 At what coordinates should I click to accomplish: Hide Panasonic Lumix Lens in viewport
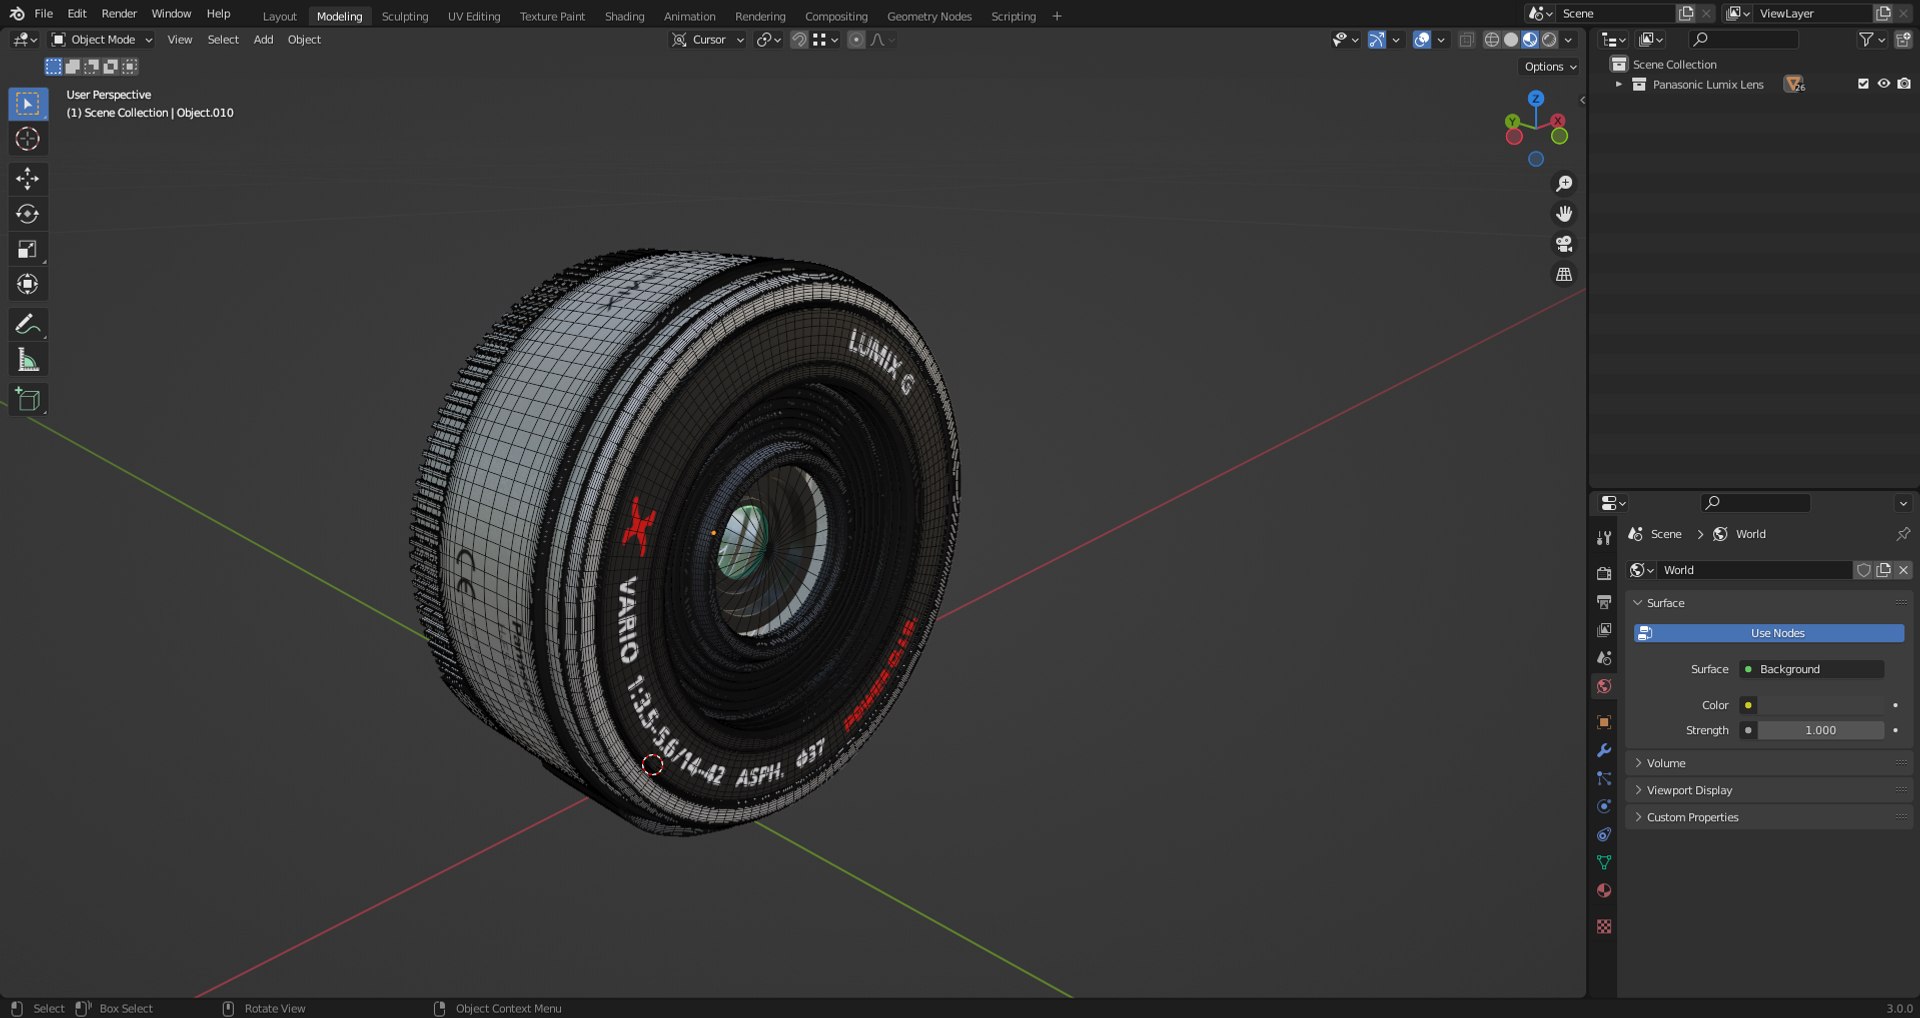pos(1883,84)
